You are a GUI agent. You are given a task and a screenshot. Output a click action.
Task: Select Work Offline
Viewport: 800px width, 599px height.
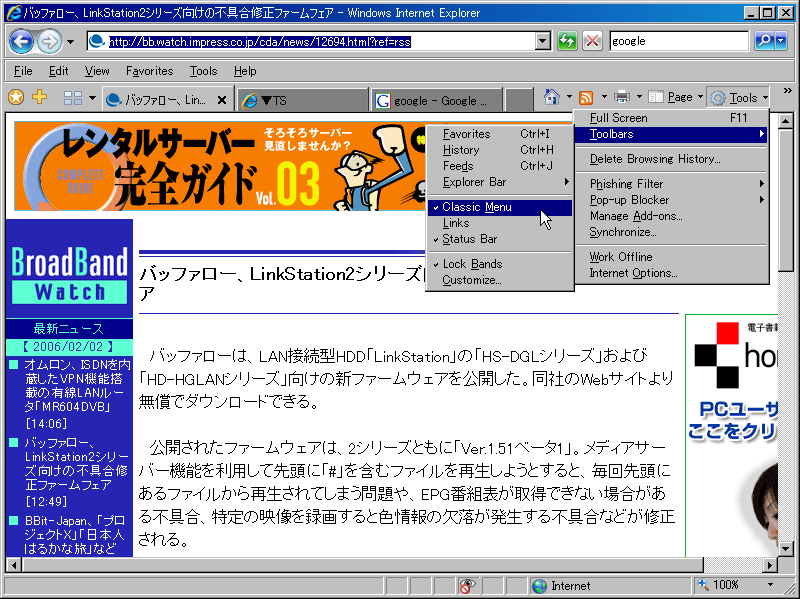(671, 257)
